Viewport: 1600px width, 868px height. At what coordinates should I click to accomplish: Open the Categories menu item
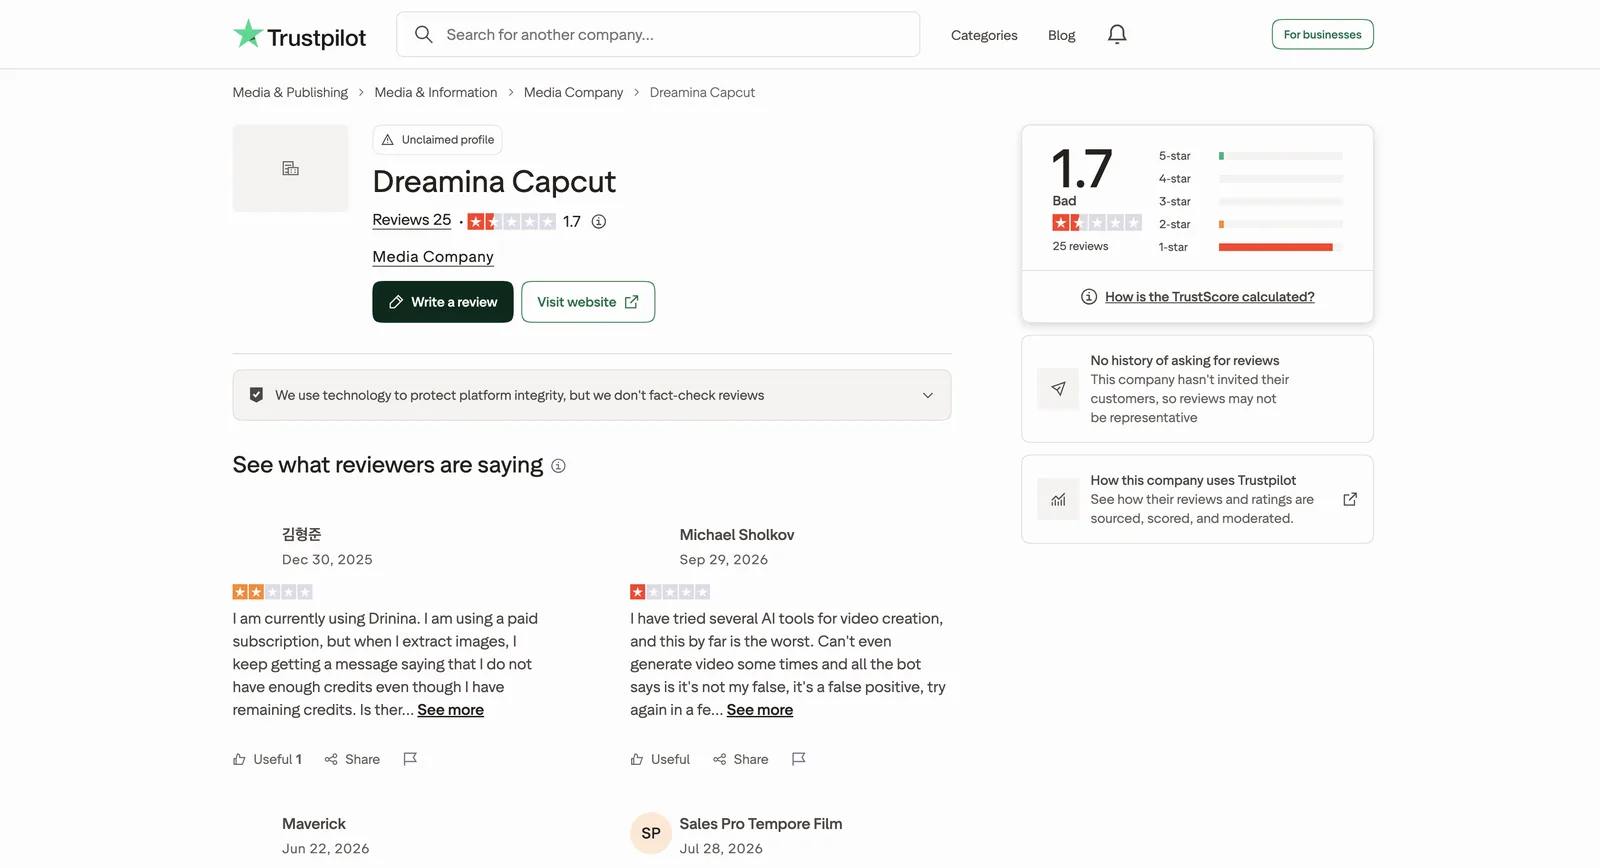pos(984,35)
